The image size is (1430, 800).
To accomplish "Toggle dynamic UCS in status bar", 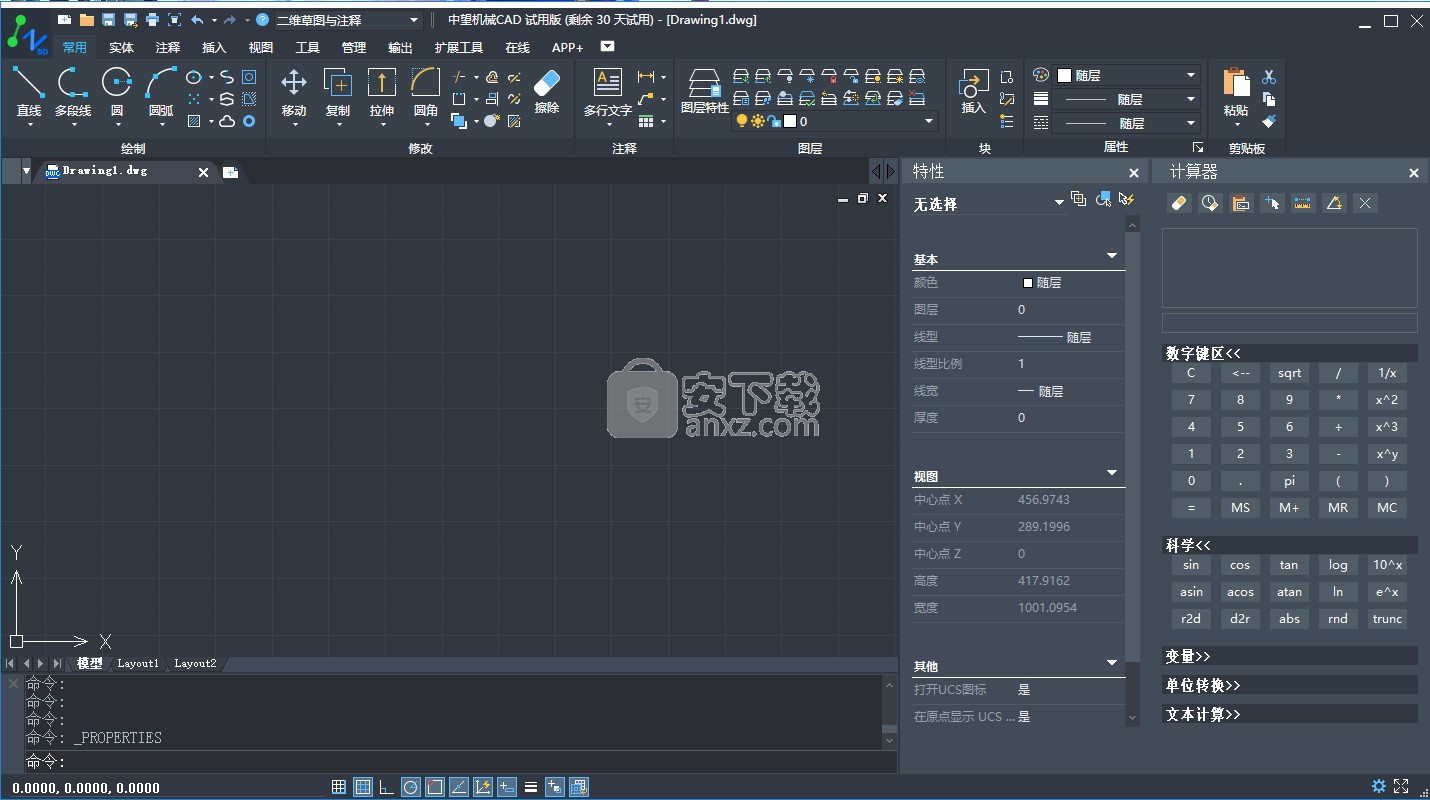I will tap(483, 787).
